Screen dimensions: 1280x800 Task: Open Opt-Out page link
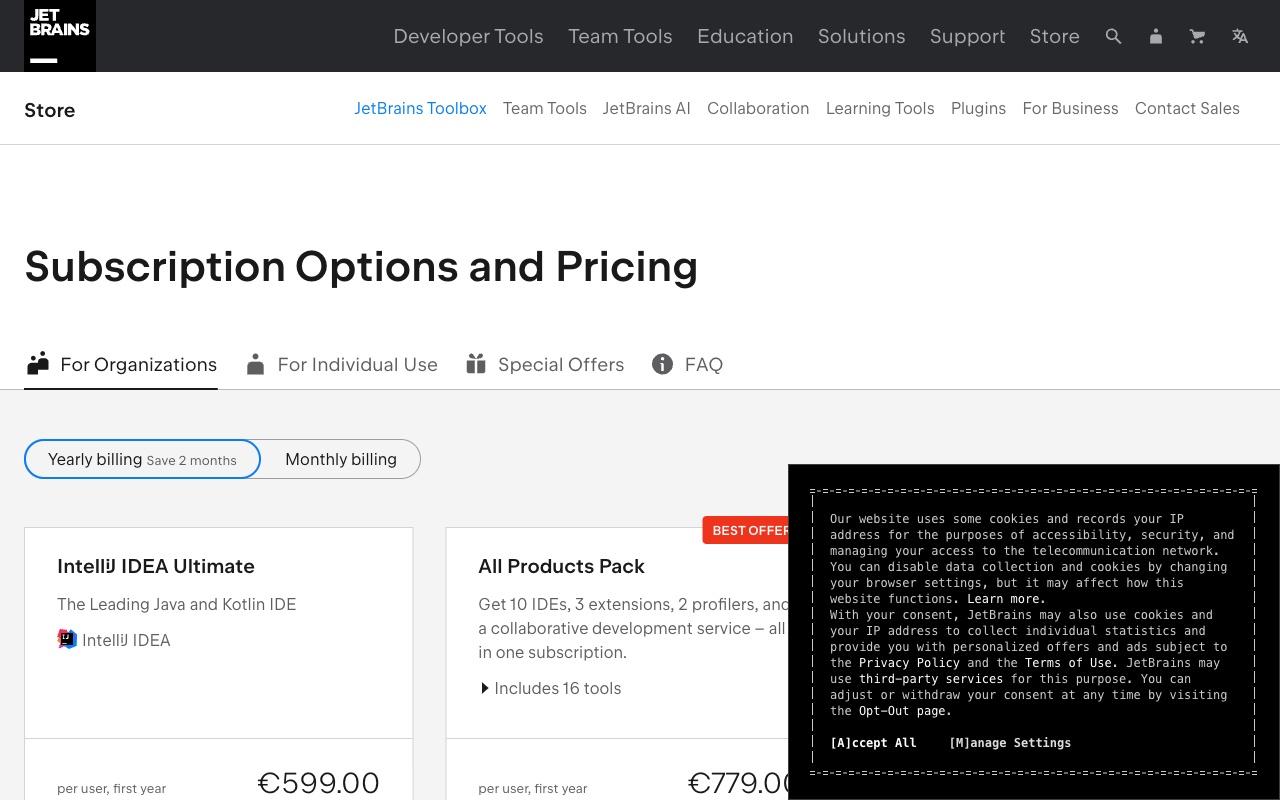coord(905,711)
